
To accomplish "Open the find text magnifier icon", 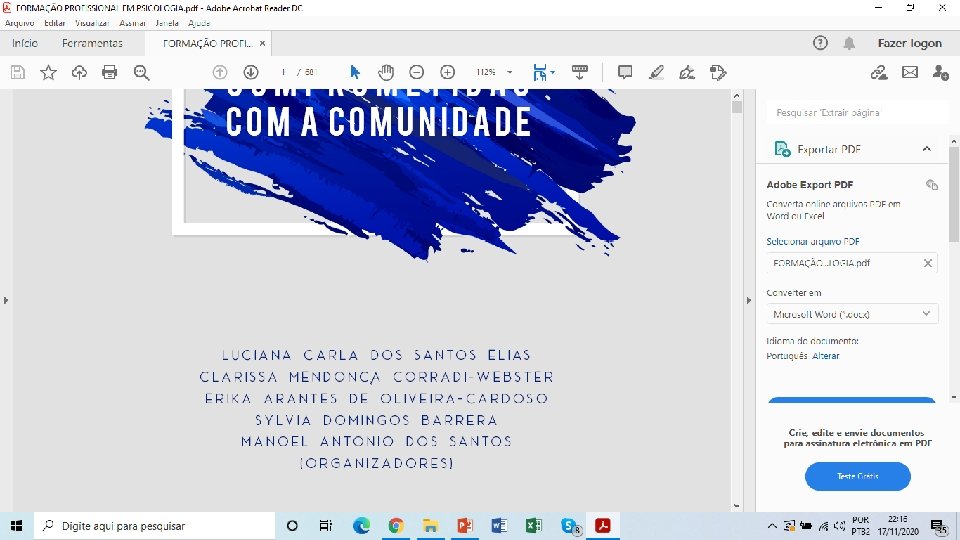I will tap(141, 72).
